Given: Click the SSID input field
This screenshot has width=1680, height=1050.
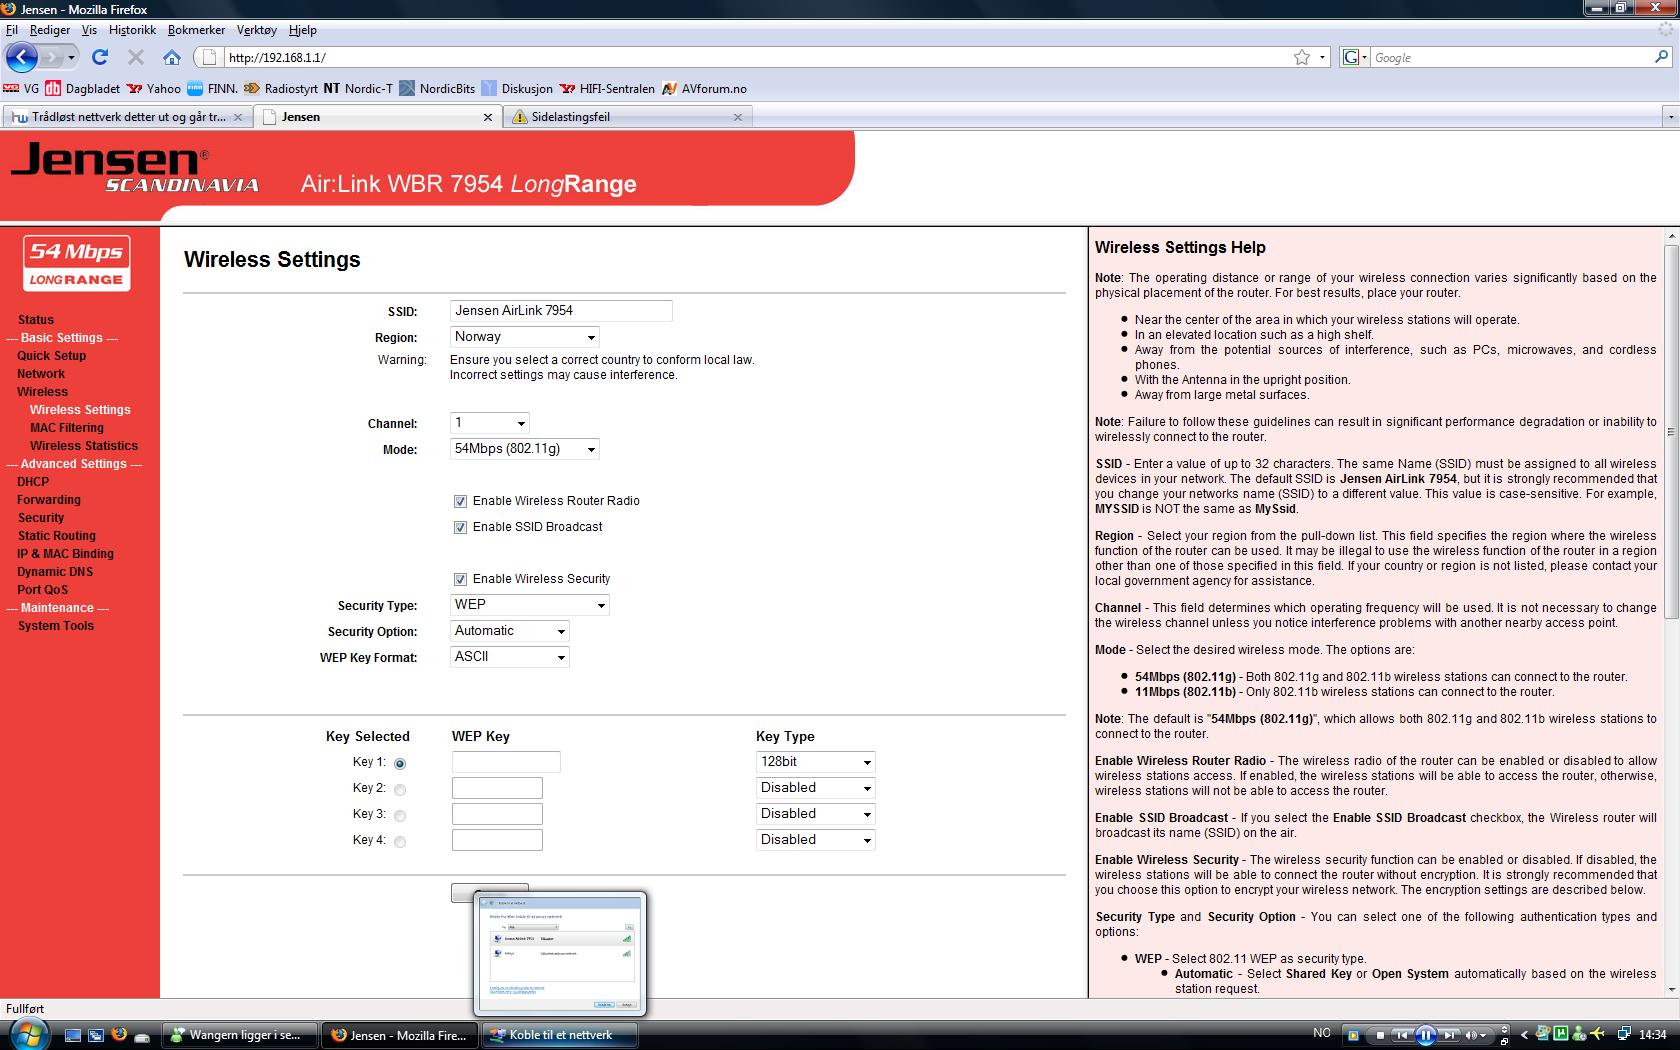Looking at the screenshot, I should tap(561, 311).
